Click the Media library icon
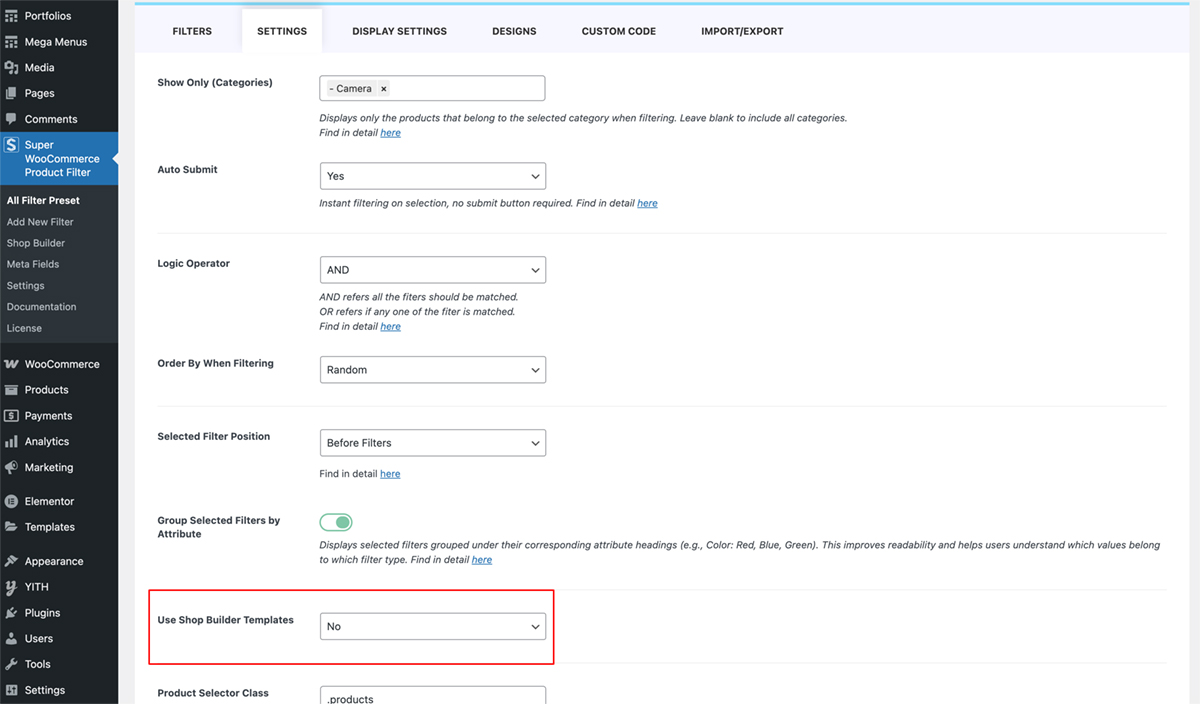 point(12,68)
